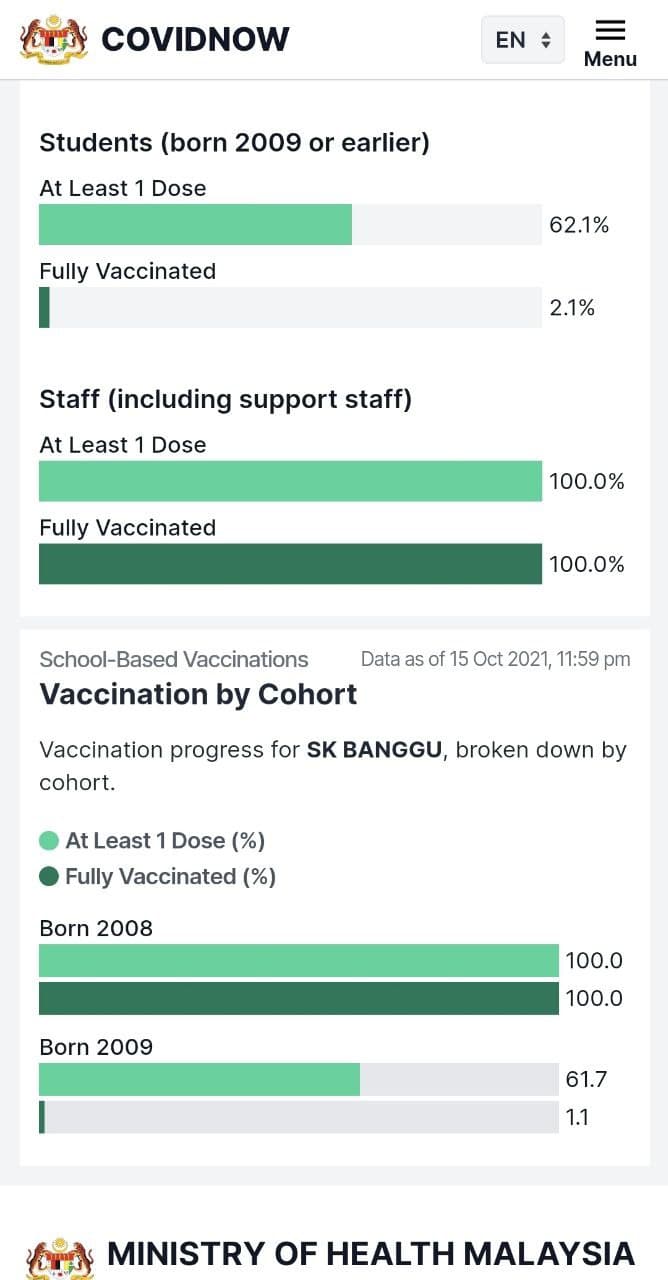This screenshot has height=1280, width=668.
Task: Open the EN language dropdown
Action: tap(522, 40)
